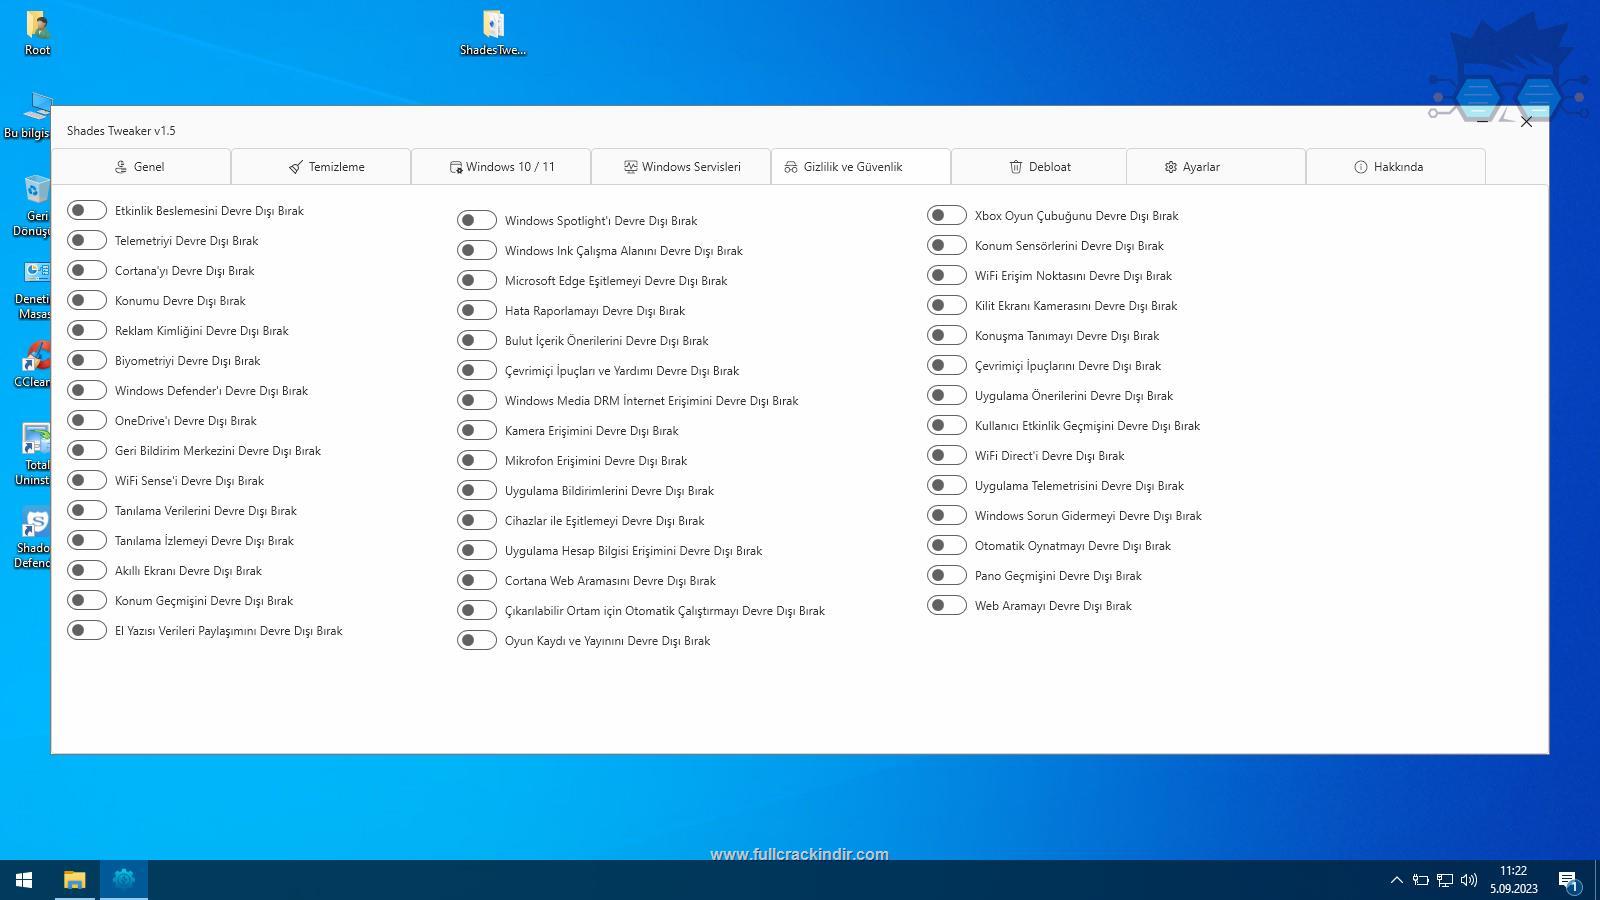
Task: Toggle OneDrive'ı Devre Dışı Bırak
Action: tap(87, 420)
